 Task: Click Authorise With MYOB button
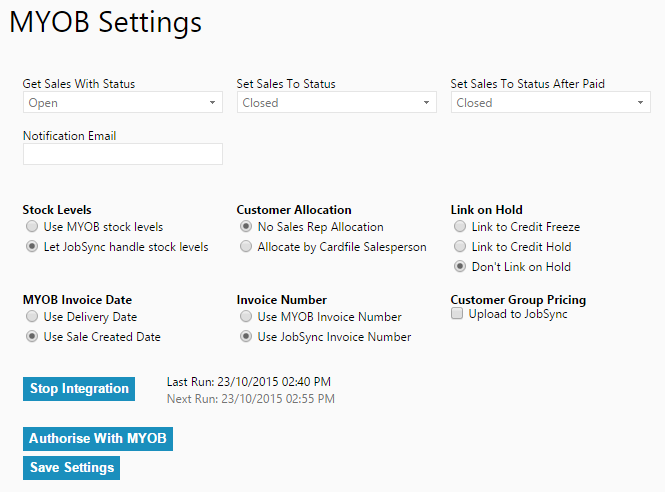tap(98, 439)
